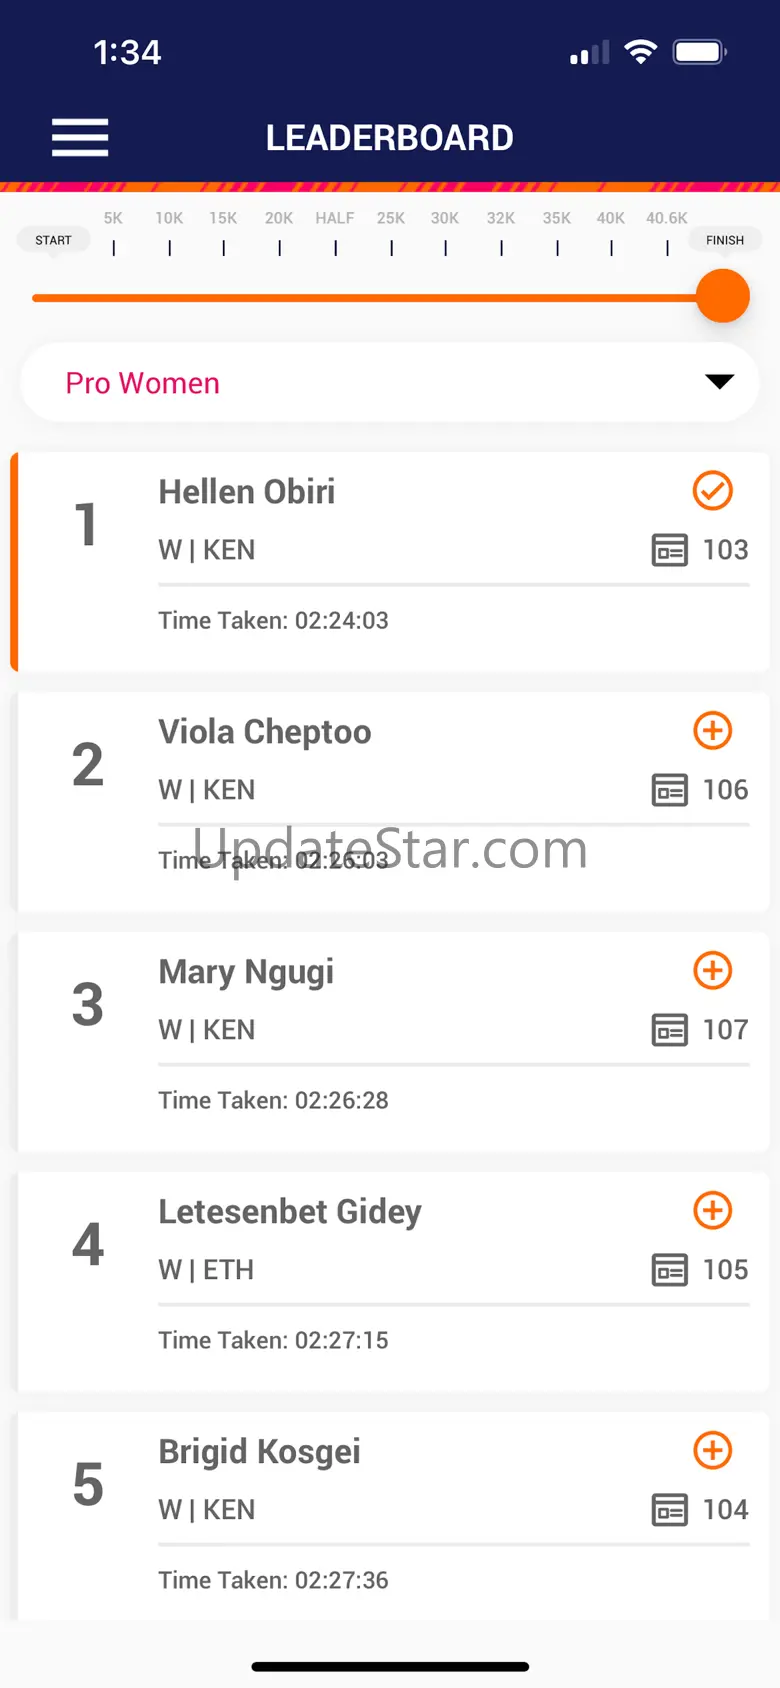Tap the bib card icon beside 103

pos(669,550)
